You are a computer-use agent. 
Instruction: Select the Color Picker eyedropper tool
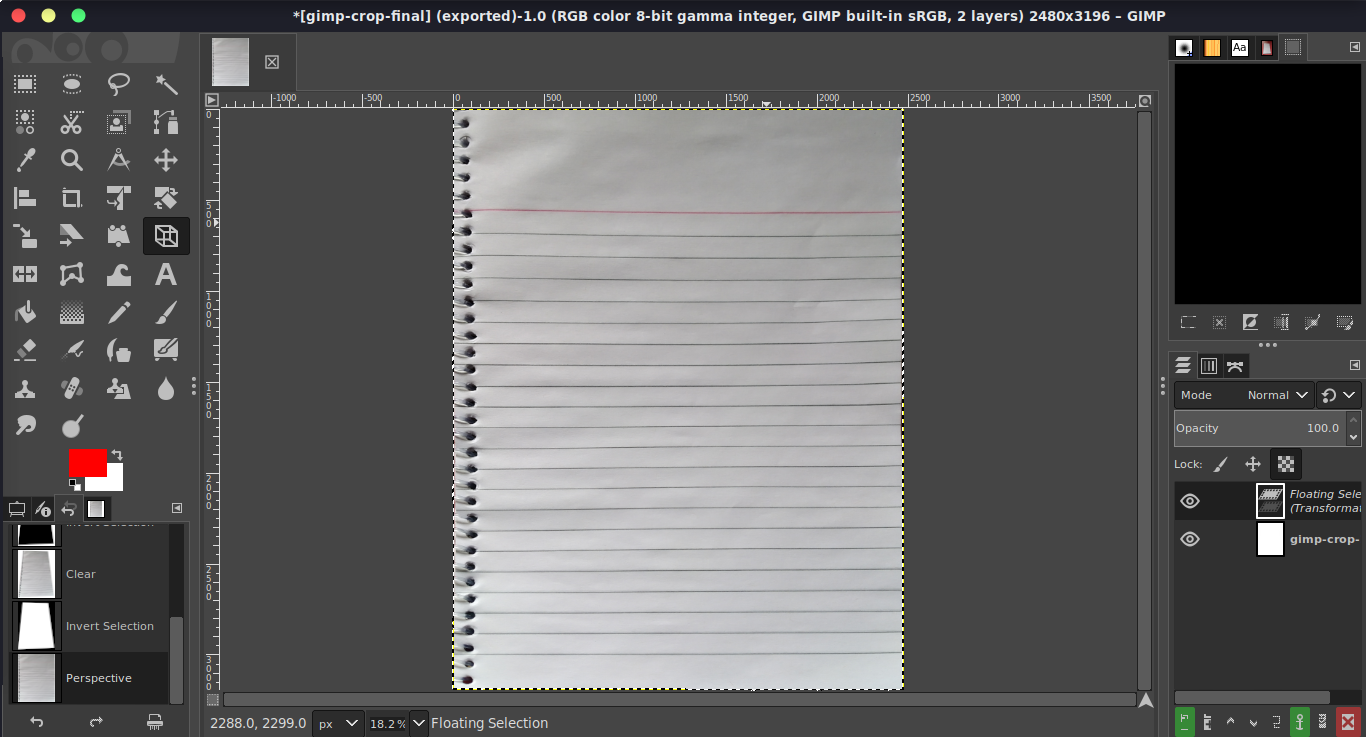25,160
